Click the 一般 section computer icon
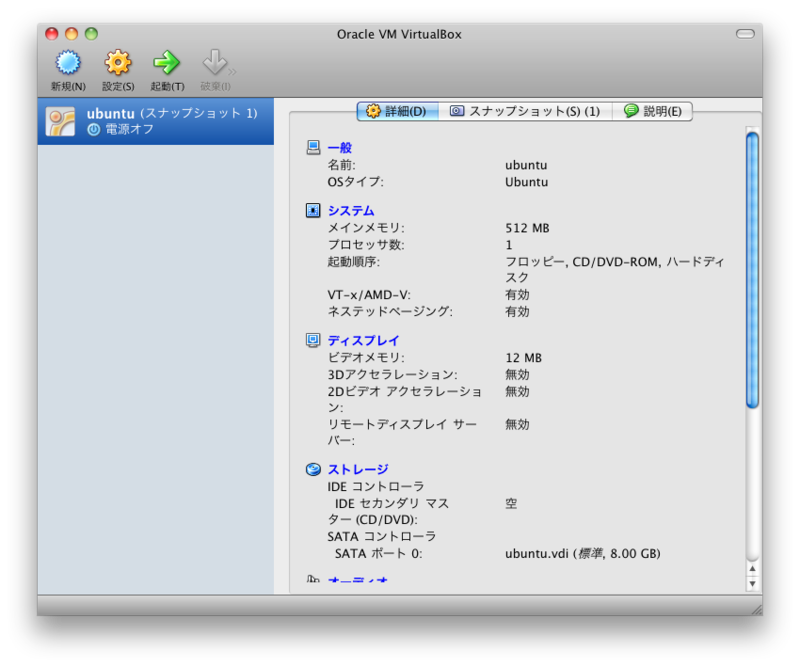Screen dimensions: 800x667 pyautogui.click(x=313, y=147)
